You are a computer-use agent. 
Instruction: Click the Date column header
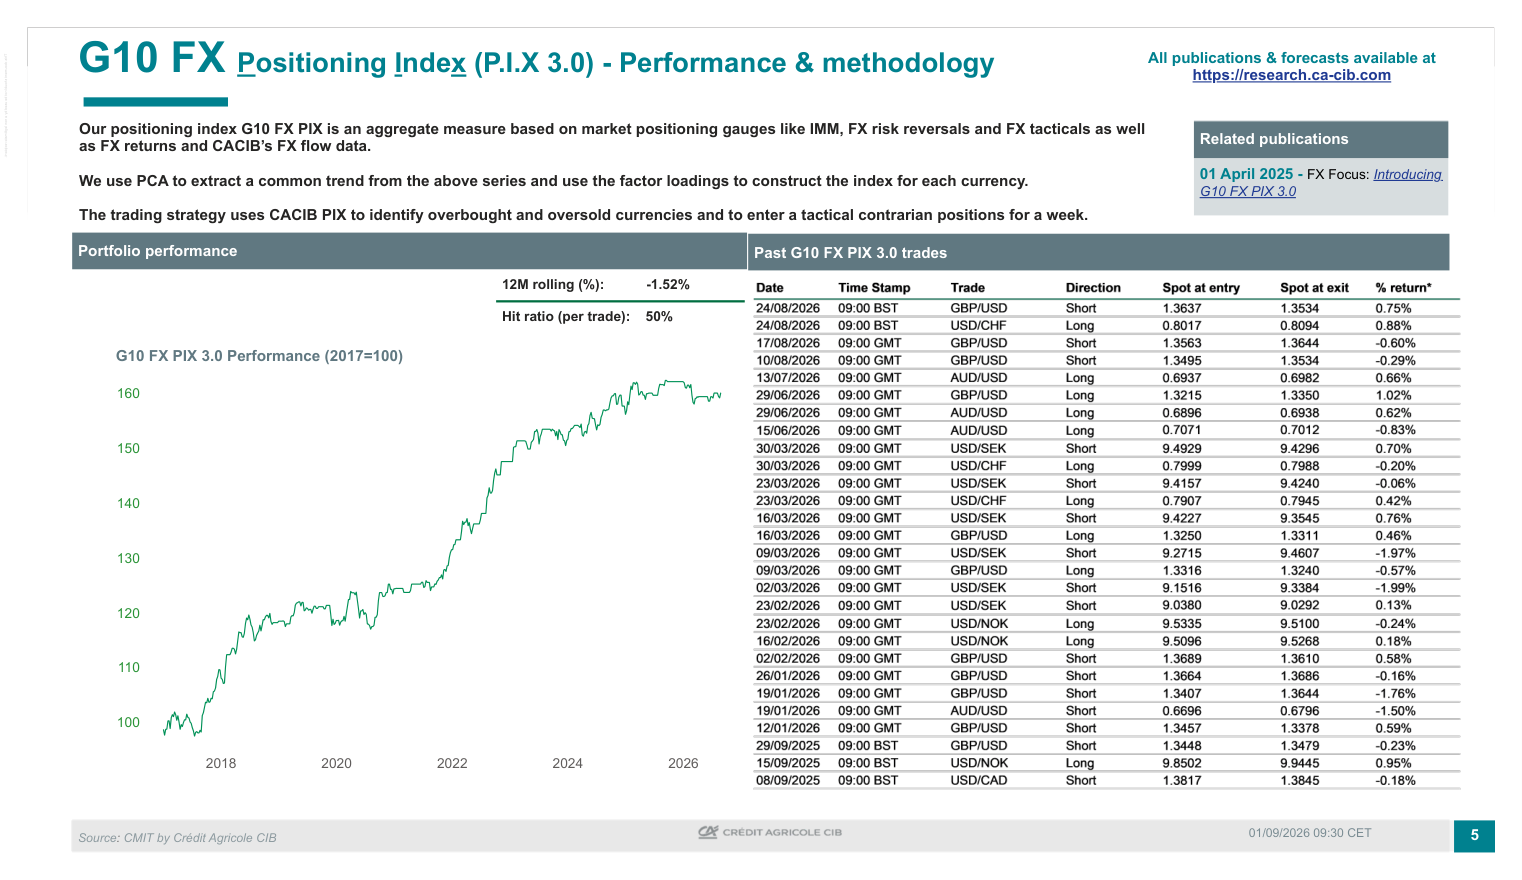[x=770, y=288]
